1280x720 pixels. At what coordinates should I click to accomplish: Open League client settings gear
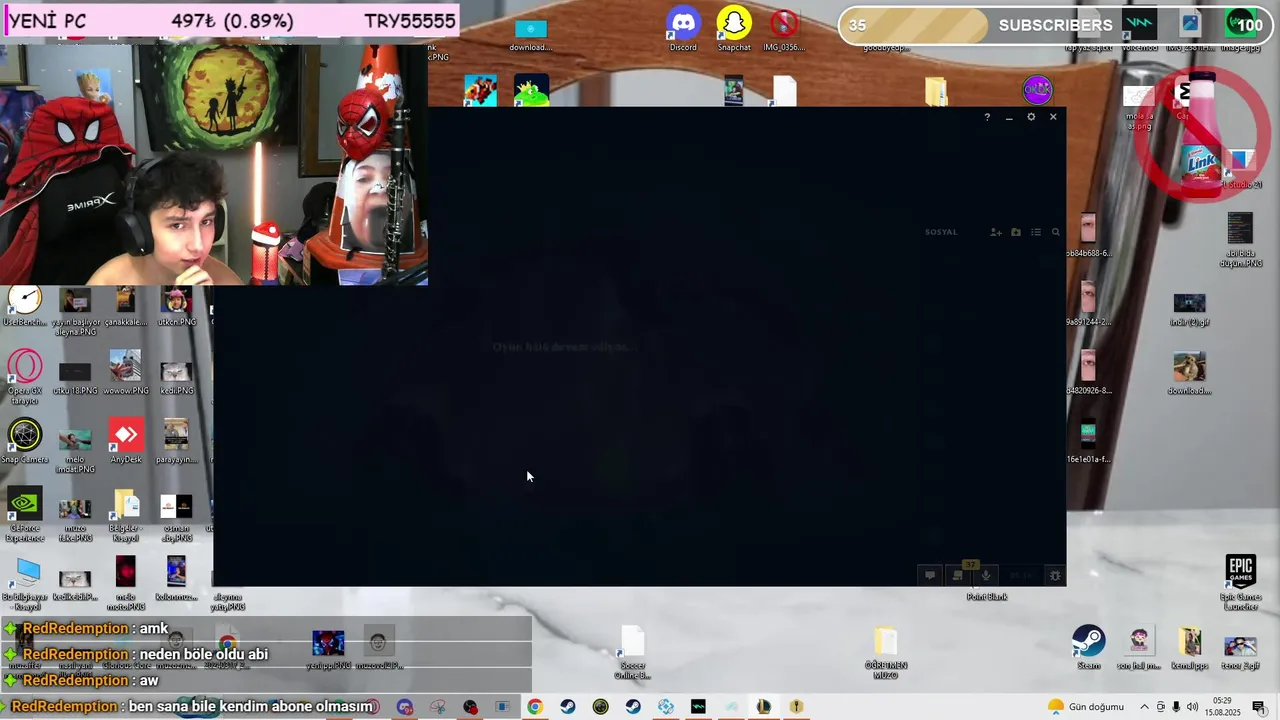click(1031, 117)
